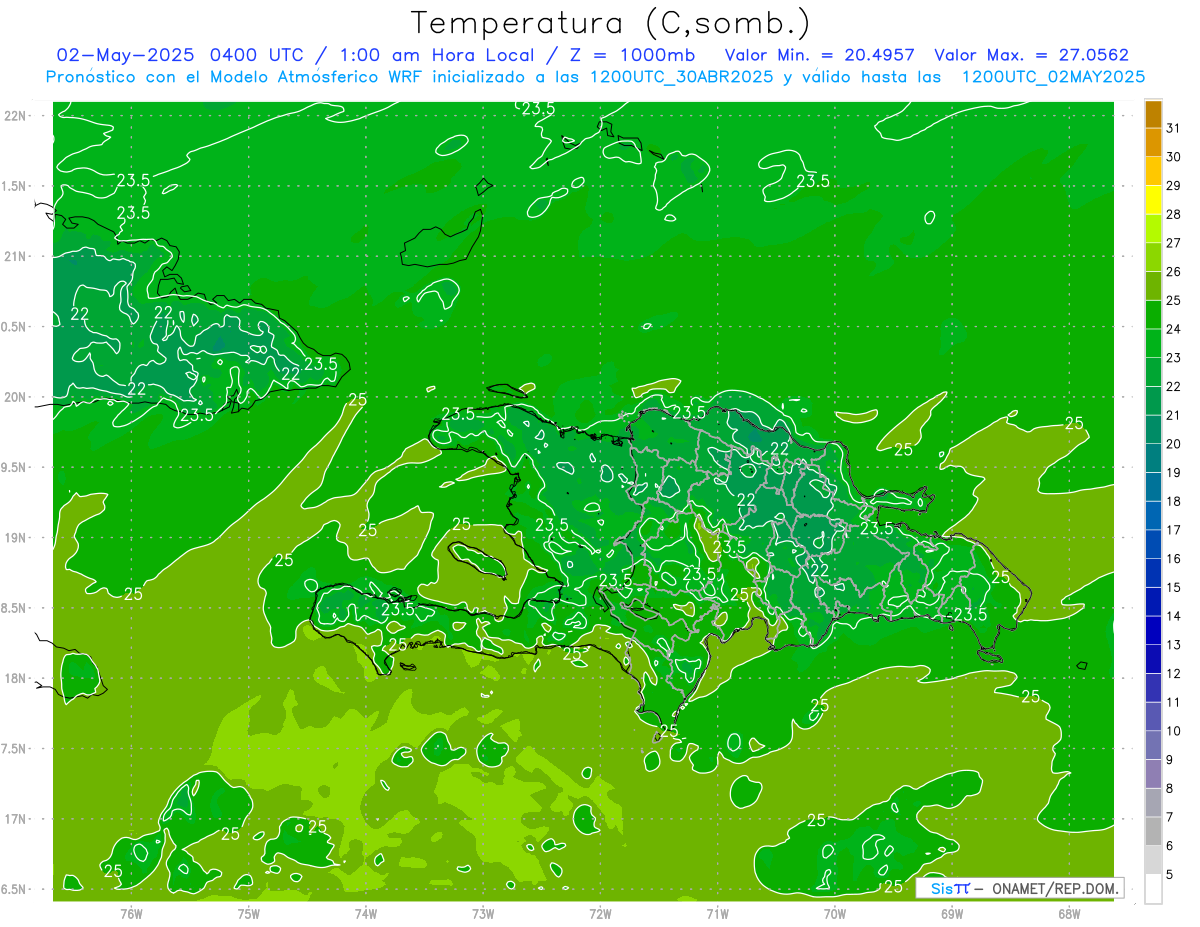Click the gray legend swatch between 6 and 7
Screen dimensions: 1200x927
(x=1153, y=831)
